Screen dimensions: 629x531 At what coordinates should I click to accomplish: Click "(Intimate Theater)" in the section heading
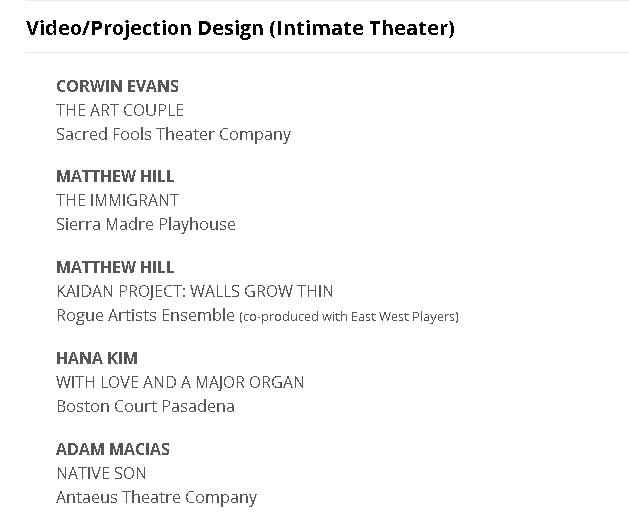[361, 28]
